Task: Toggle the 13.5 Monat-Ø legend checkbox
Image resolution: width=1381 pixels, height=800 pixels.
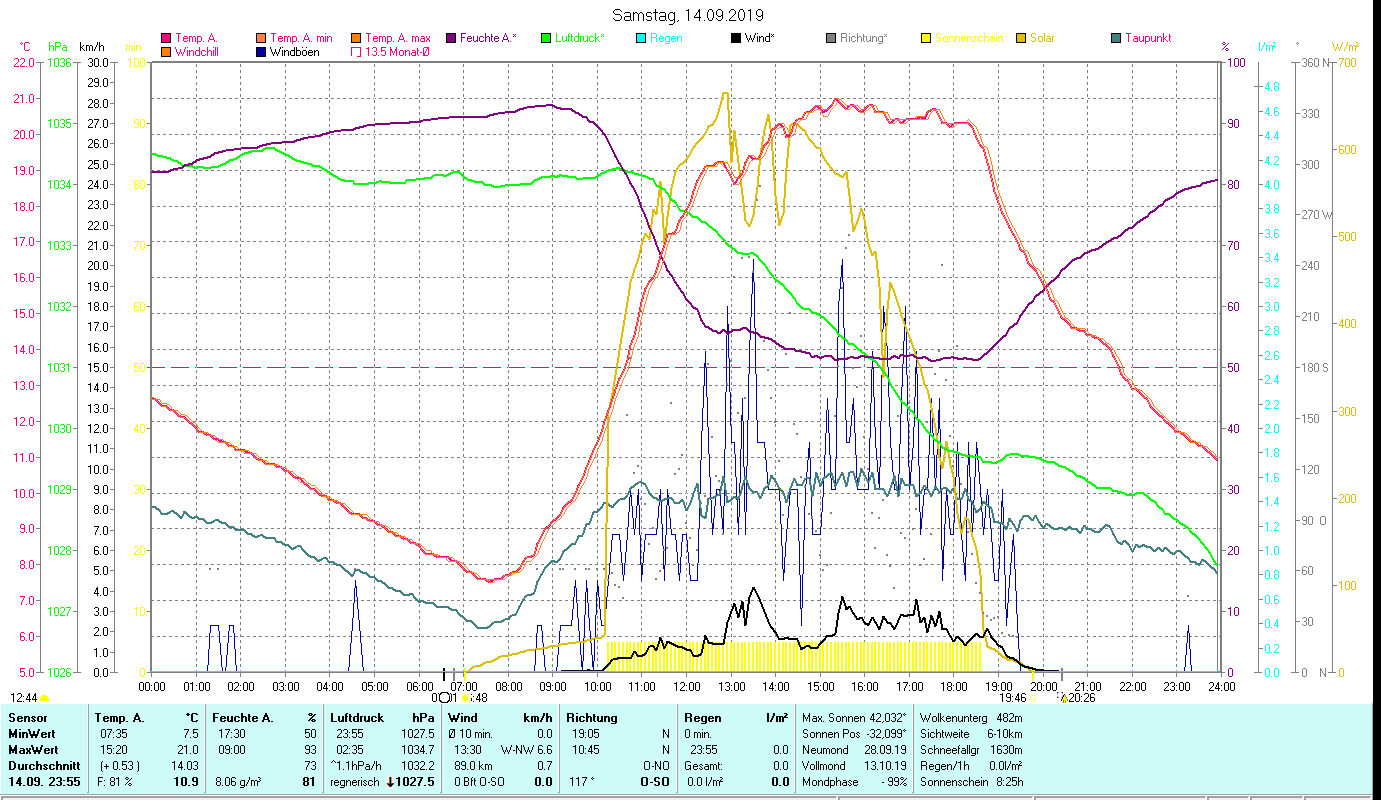Action: [x=356, y=52]
